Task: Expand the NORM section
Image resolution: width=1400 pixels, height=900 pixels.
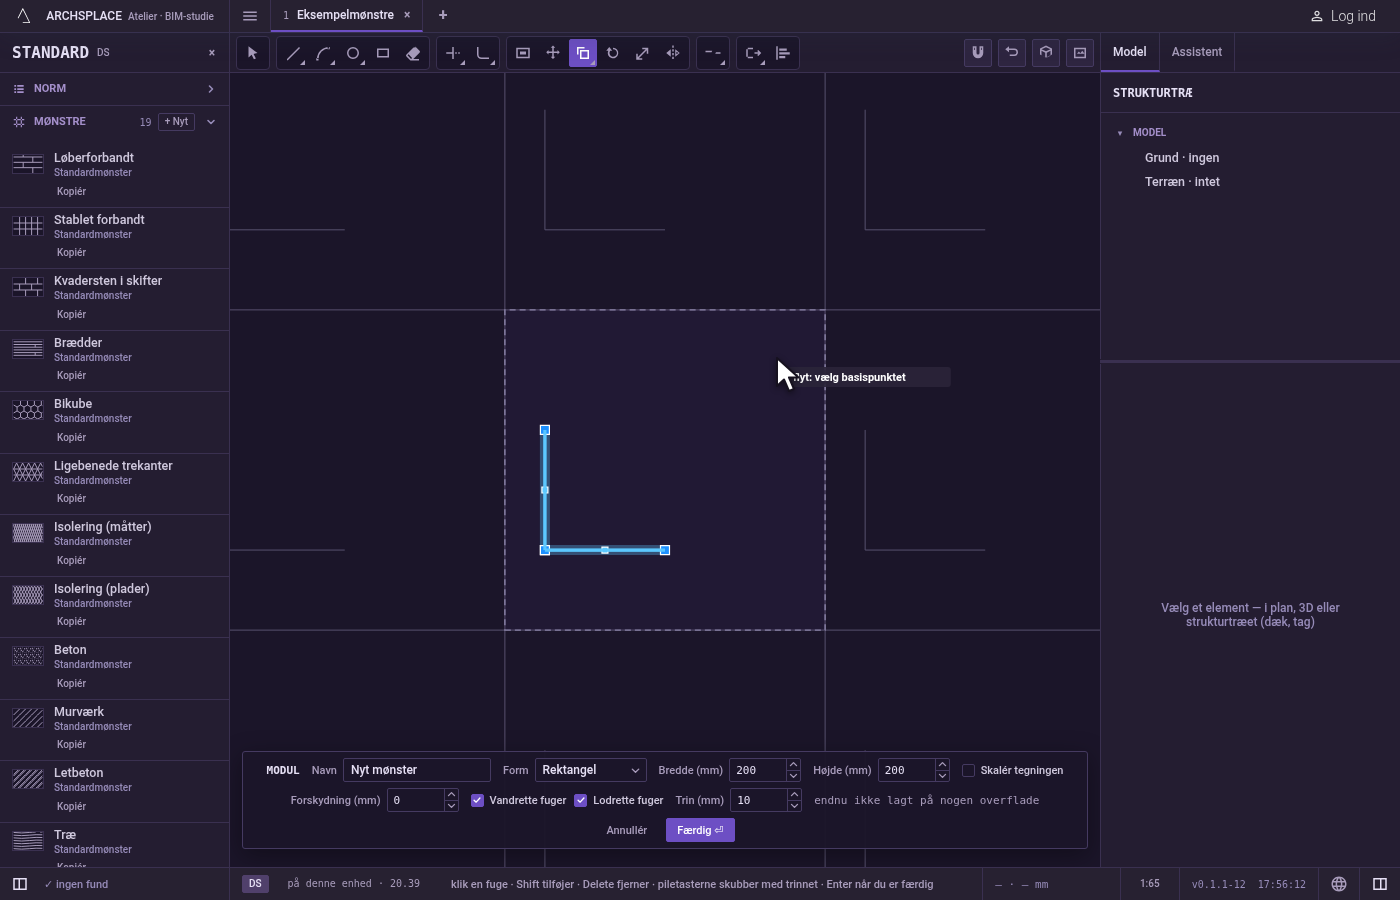Action: pos(114,89)
